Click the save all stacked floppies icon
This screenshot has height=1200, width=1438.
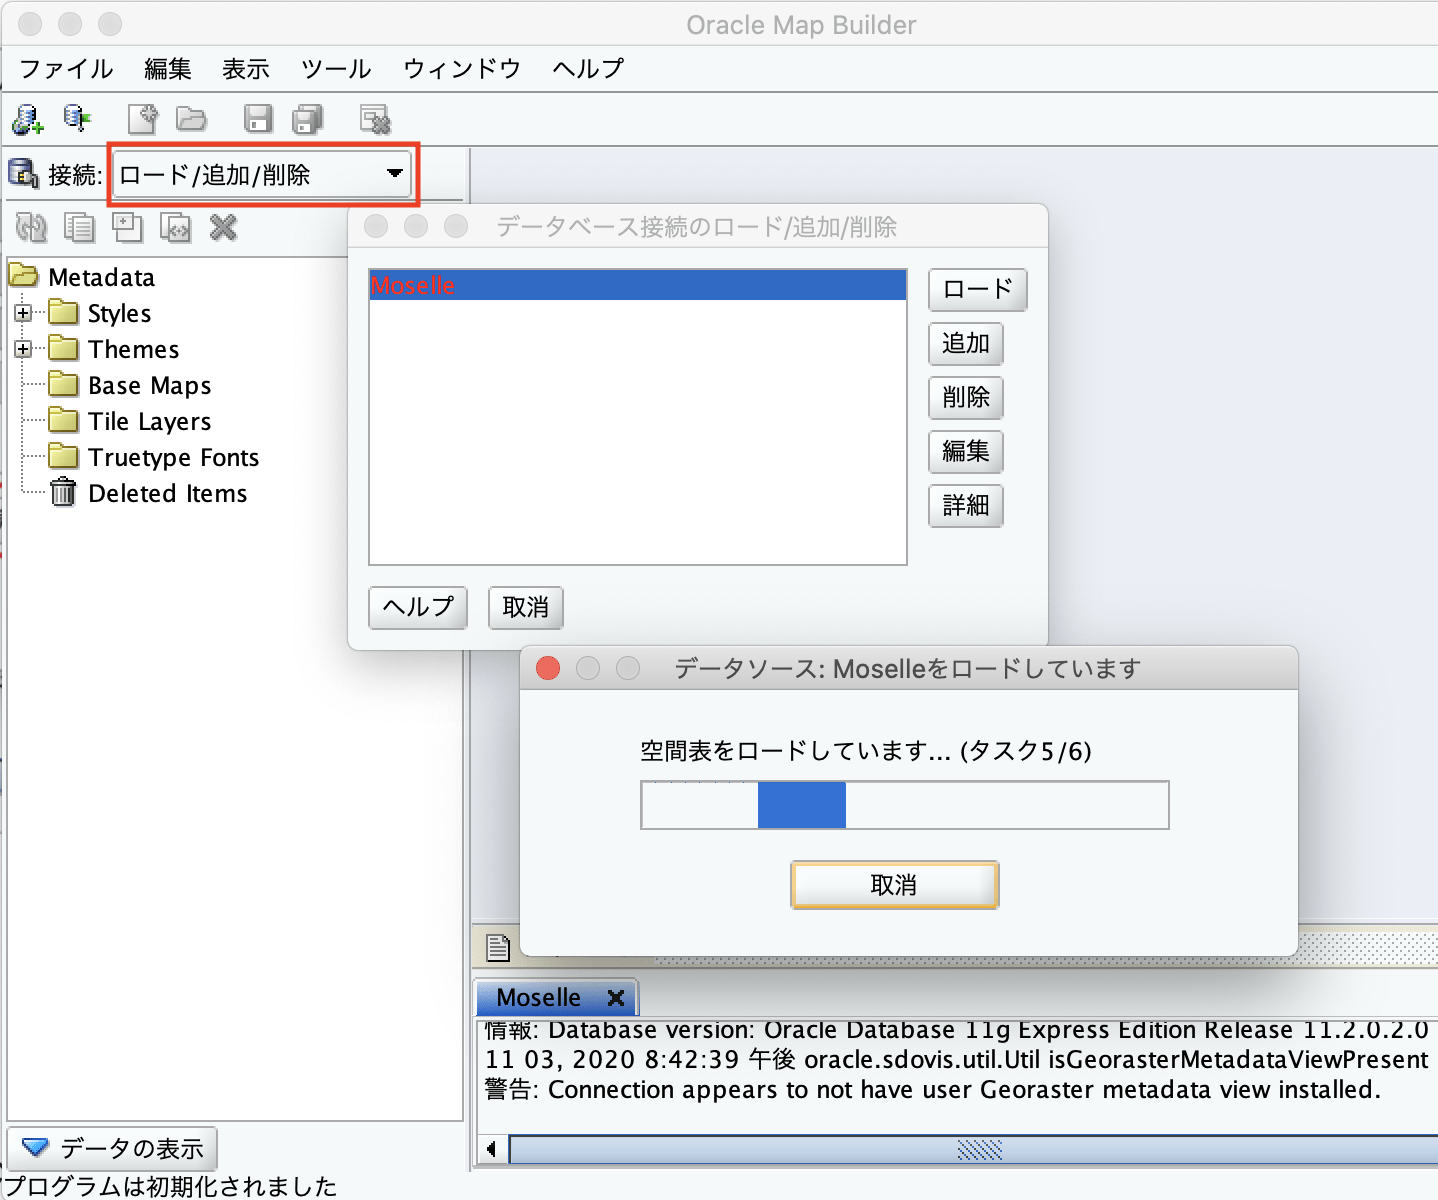[x=308, y=119]
